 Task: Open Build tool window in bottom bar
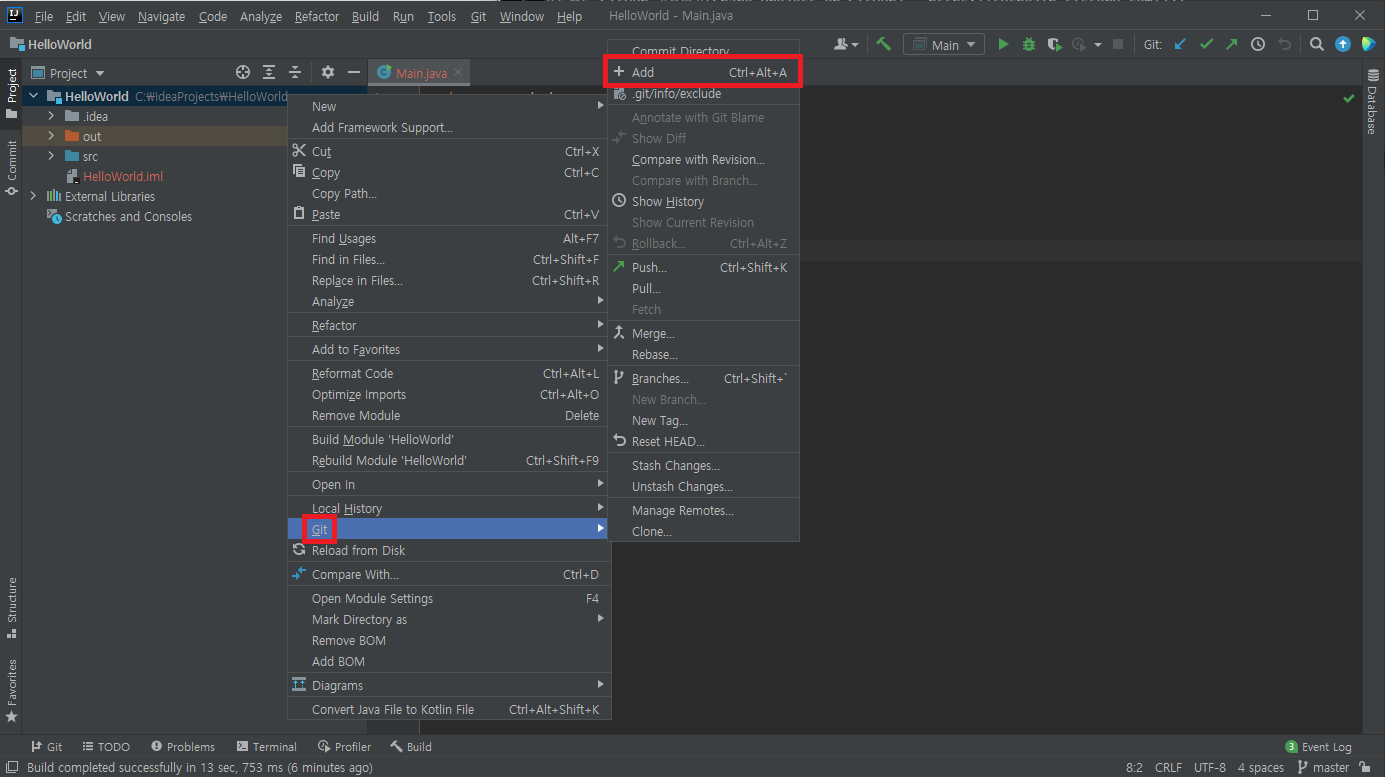click(411, 746)
